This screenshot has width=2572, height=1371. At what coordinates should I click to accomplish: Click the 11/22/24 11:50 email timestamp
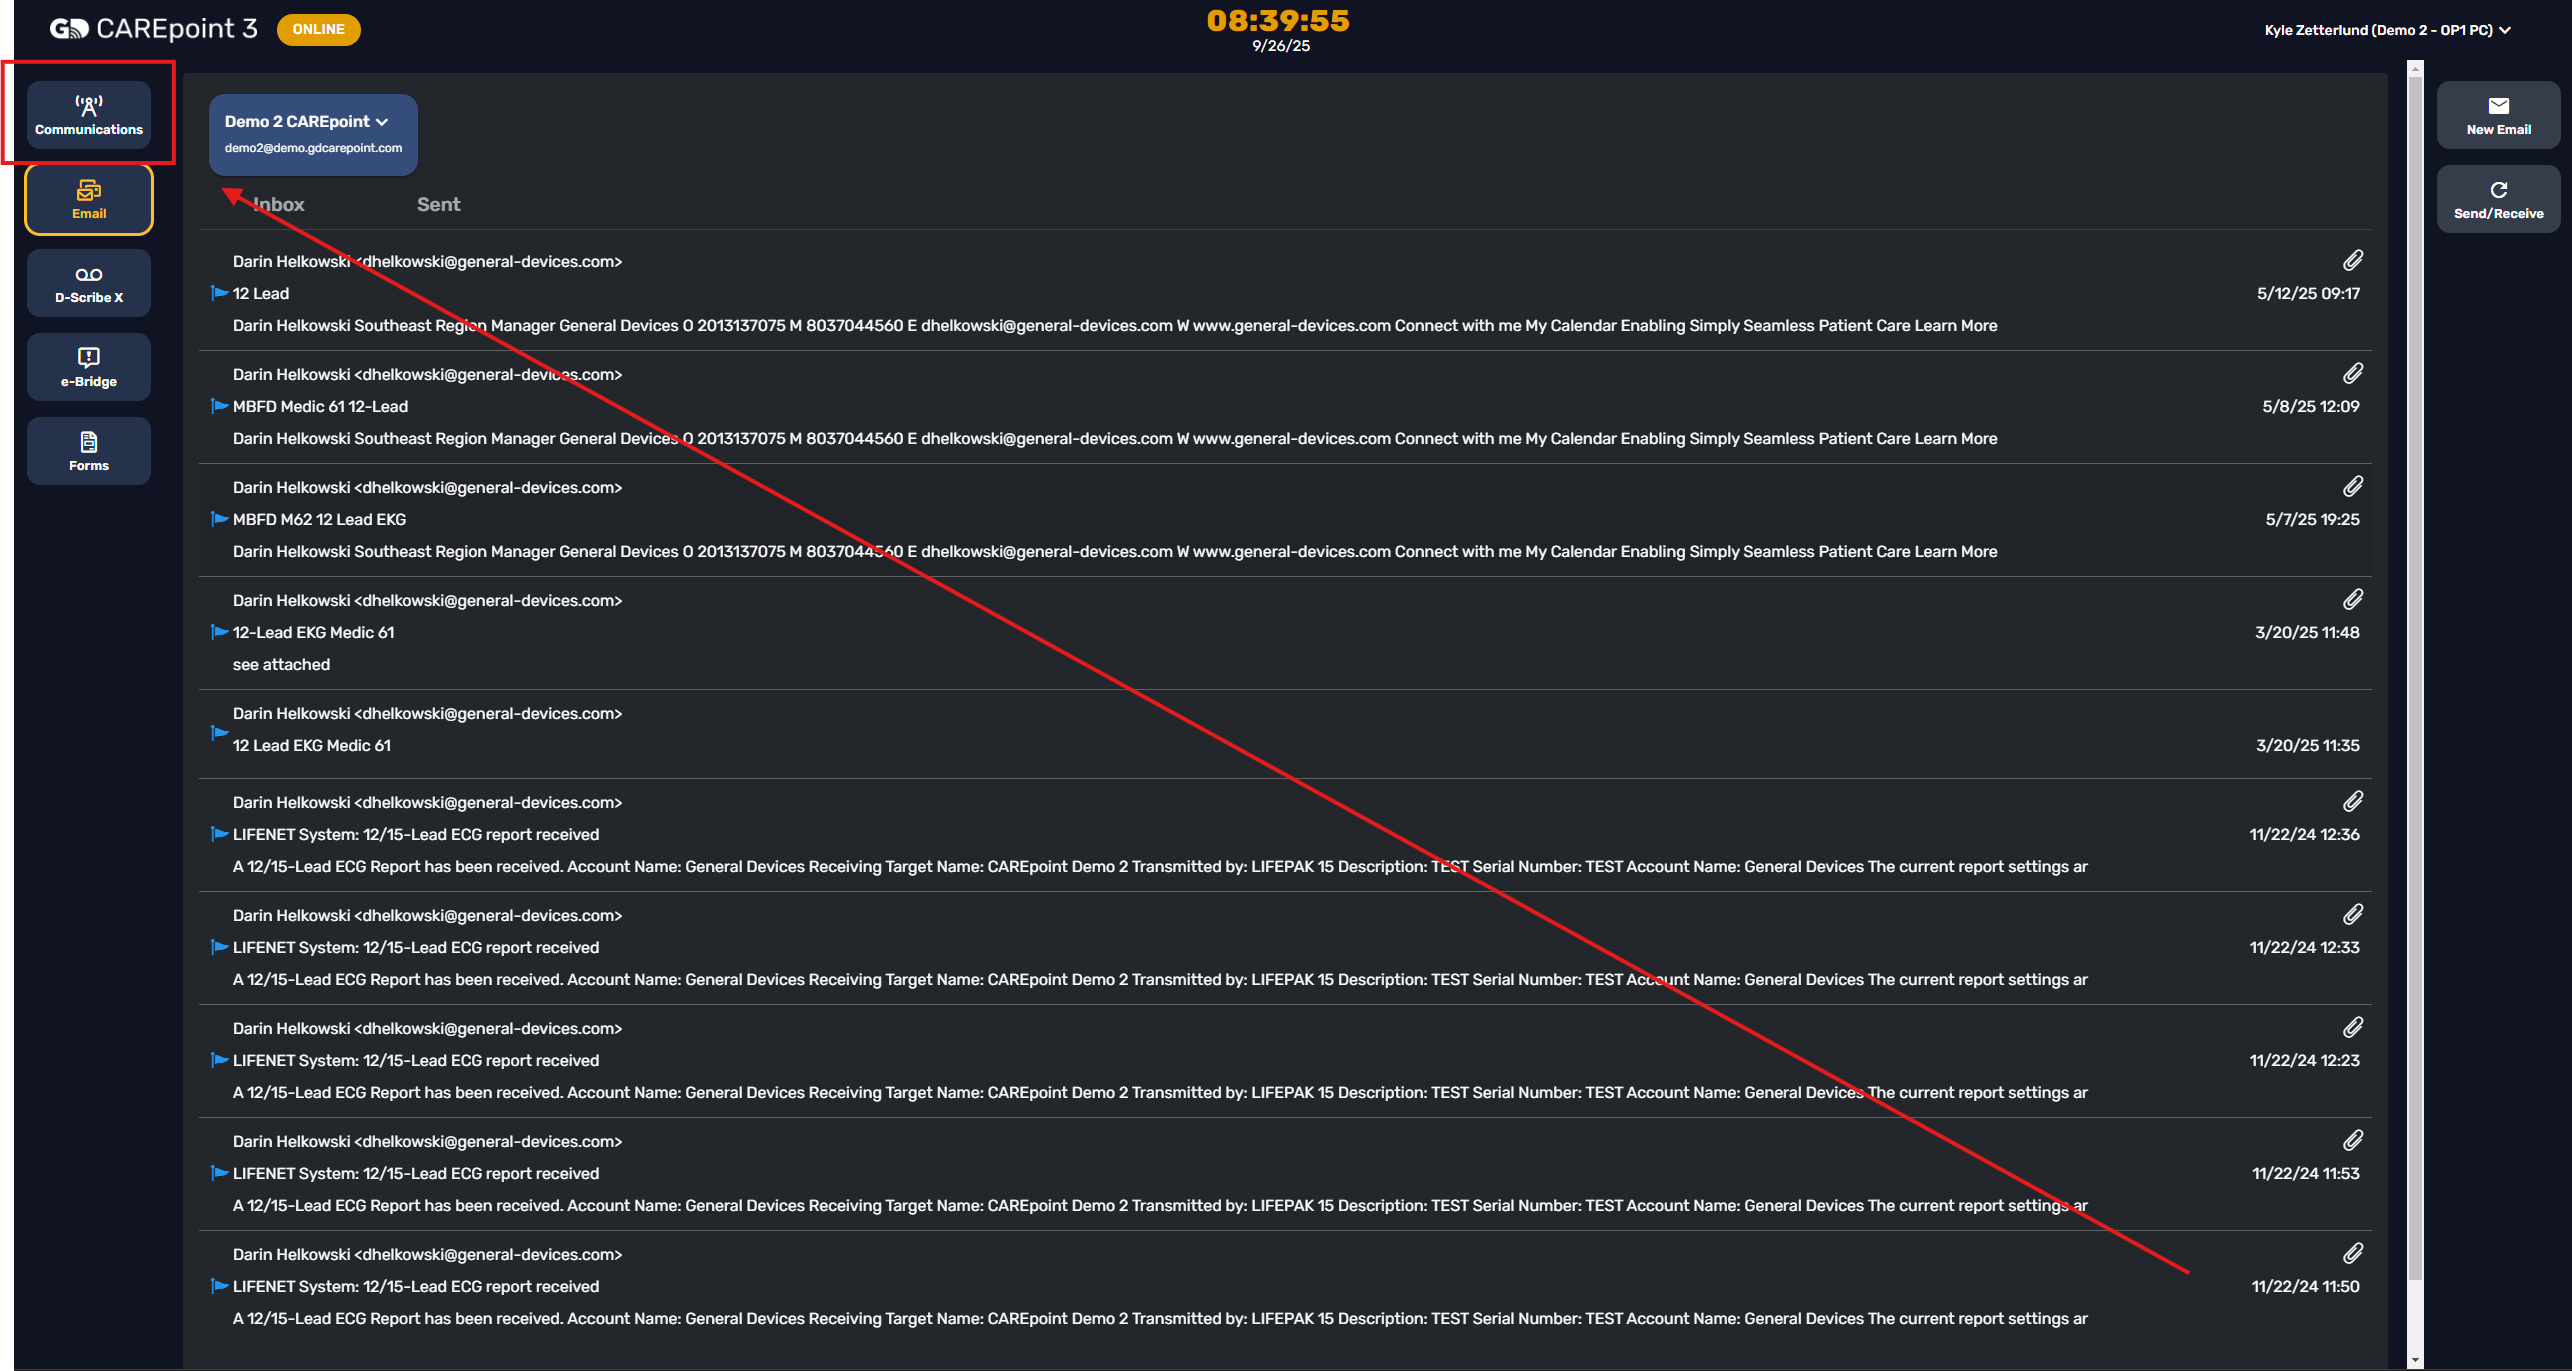click(2305, 1286)
